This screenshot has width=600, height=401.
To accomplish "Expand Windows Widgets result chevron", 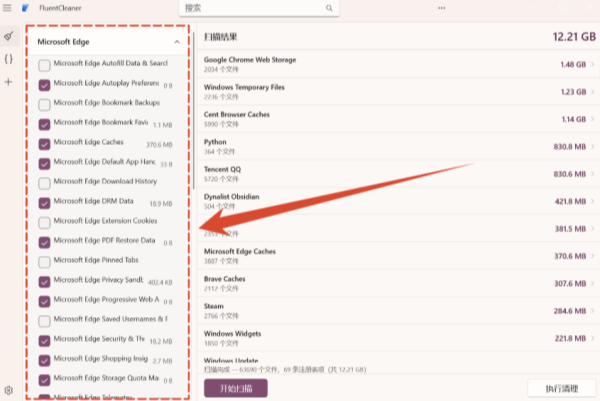I will click(x=592, y=338).
